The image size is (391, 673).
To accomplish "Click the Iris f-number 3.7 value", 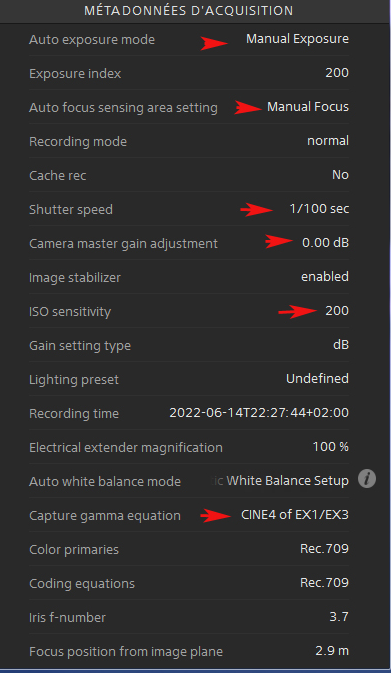I will coord(339,617).
